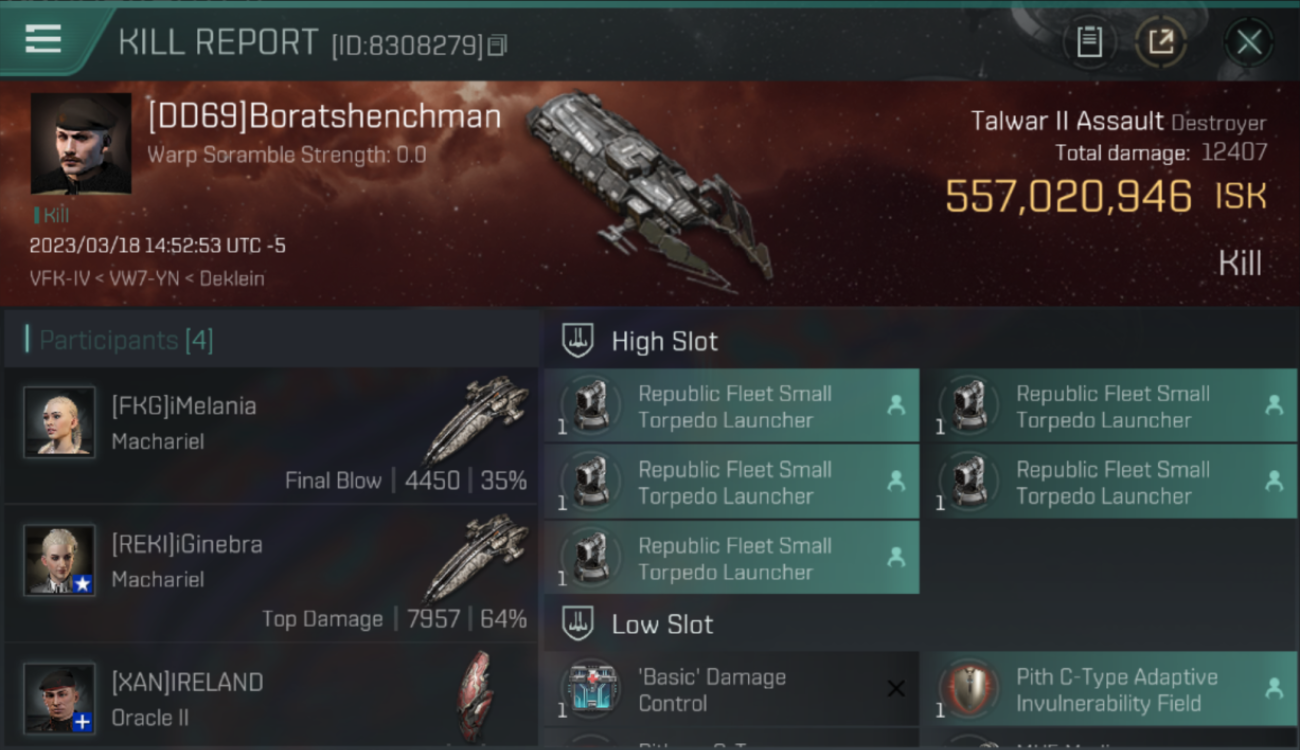Select the Low Slot section header icon
Viewport: 1300px width, 750px height.
point(577,624)
